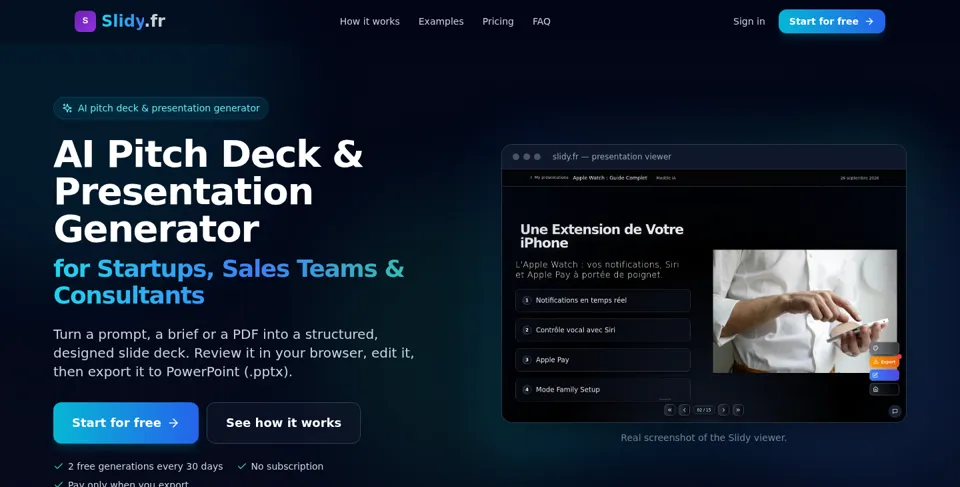Click the checkmark beside No subscription
960x487 pixels.
coord(242,466)
